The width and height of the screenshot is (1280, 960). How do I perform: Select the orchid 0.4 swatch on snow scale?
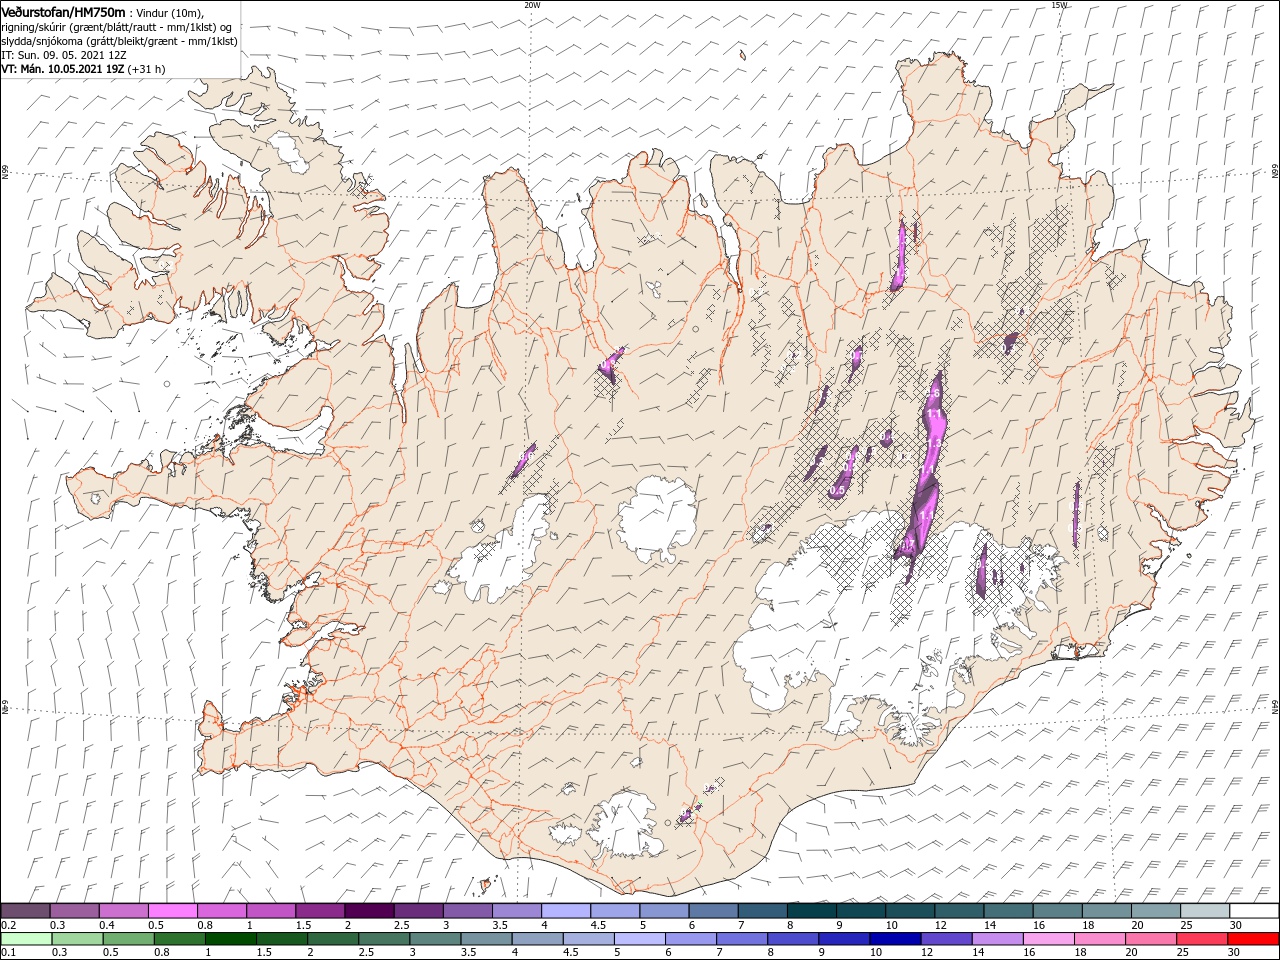[125, 910]
